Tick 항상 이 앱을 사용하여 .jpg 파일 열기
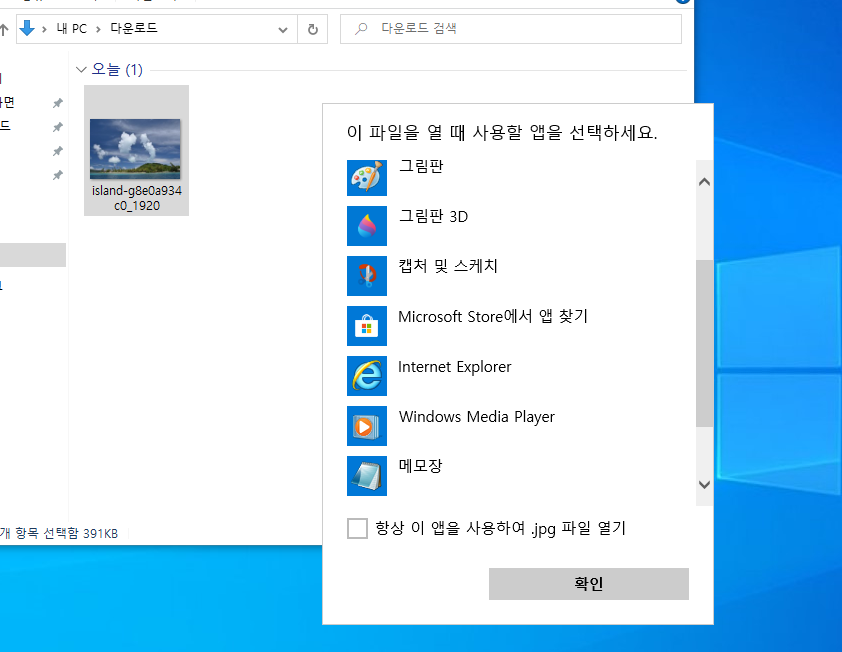This screenshot has height=652, width=842. pyautogui.click(x=357, y=528)
